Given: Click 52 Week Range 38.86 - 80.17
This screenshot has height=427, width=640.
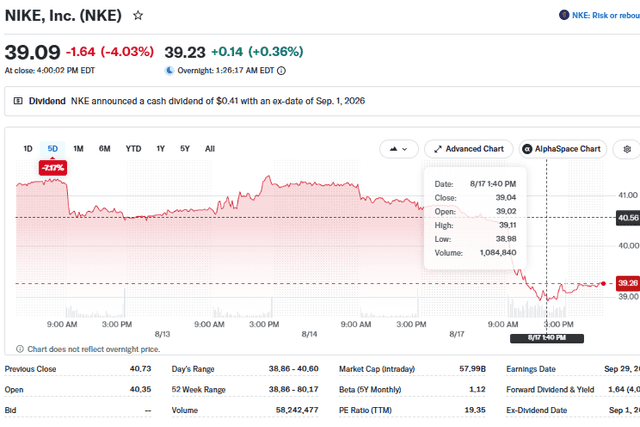Looking at the screenshot, I should click(293, 389).
